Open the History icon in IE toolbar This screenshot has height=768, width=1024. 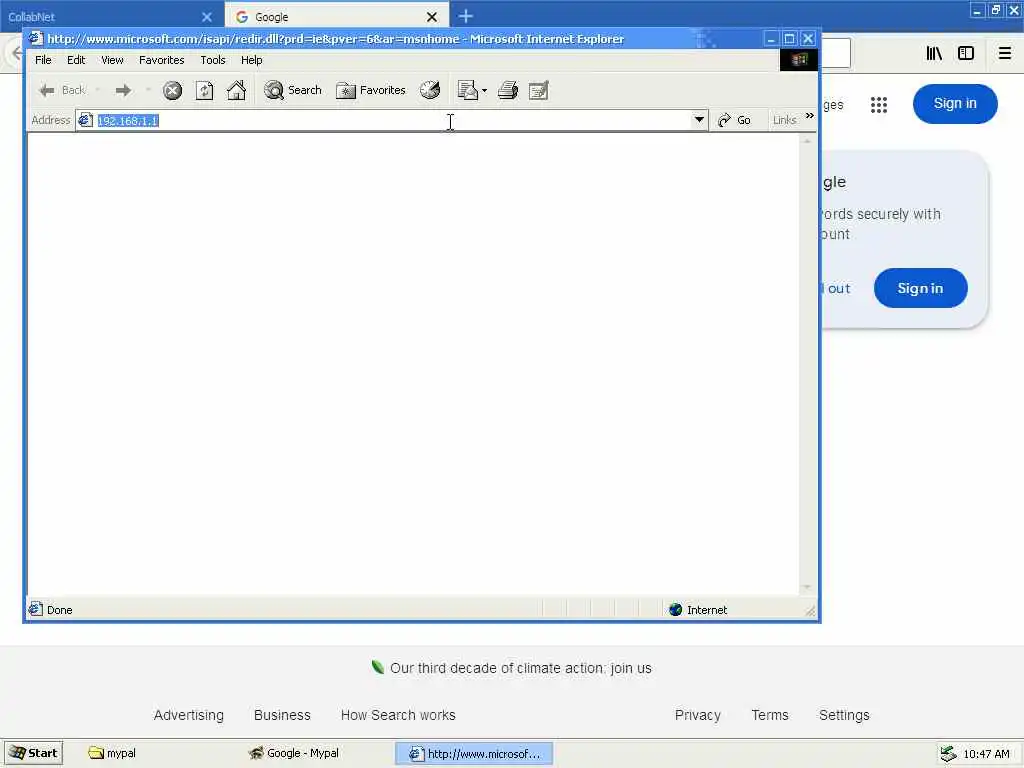[x=430, y=90]
